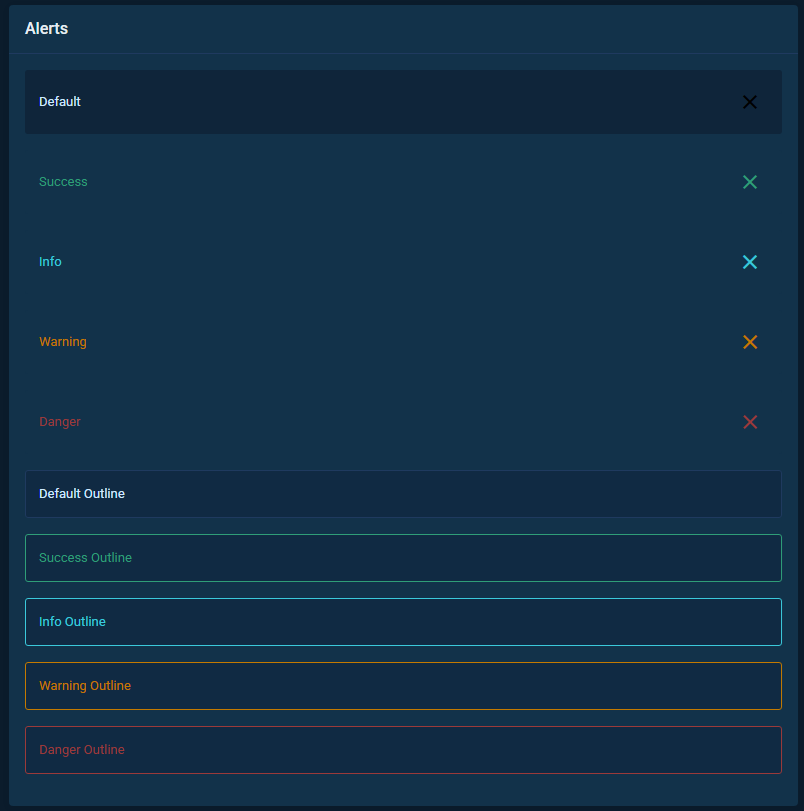
Task: Click the Alerts panel heading
Action: click(x=47, y=29)
